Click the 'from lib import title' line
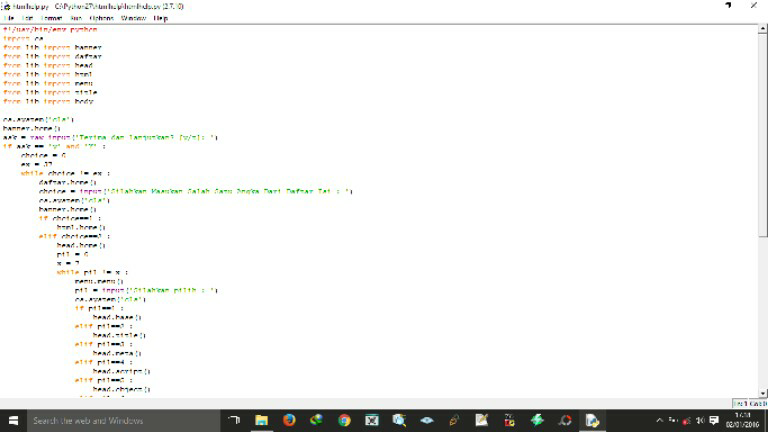 pos(50,92)
